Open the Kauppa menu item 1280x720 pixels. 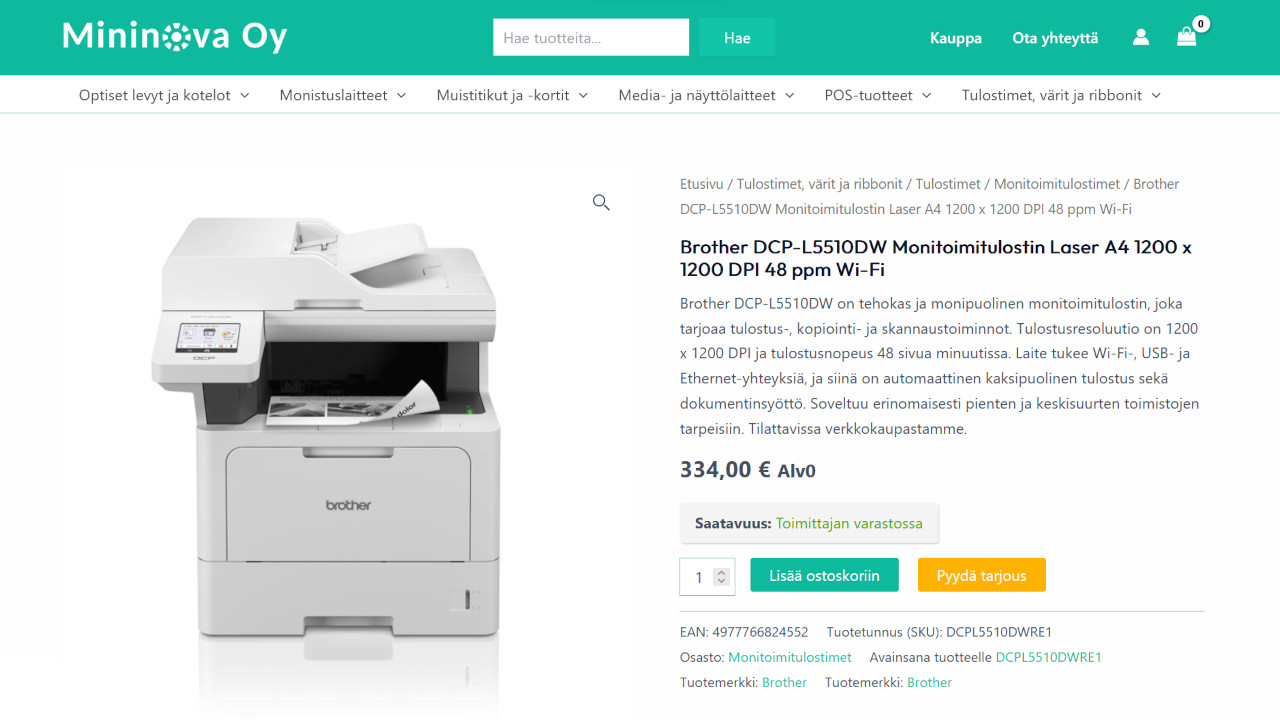pyautogui.click(x=956, y=38)
